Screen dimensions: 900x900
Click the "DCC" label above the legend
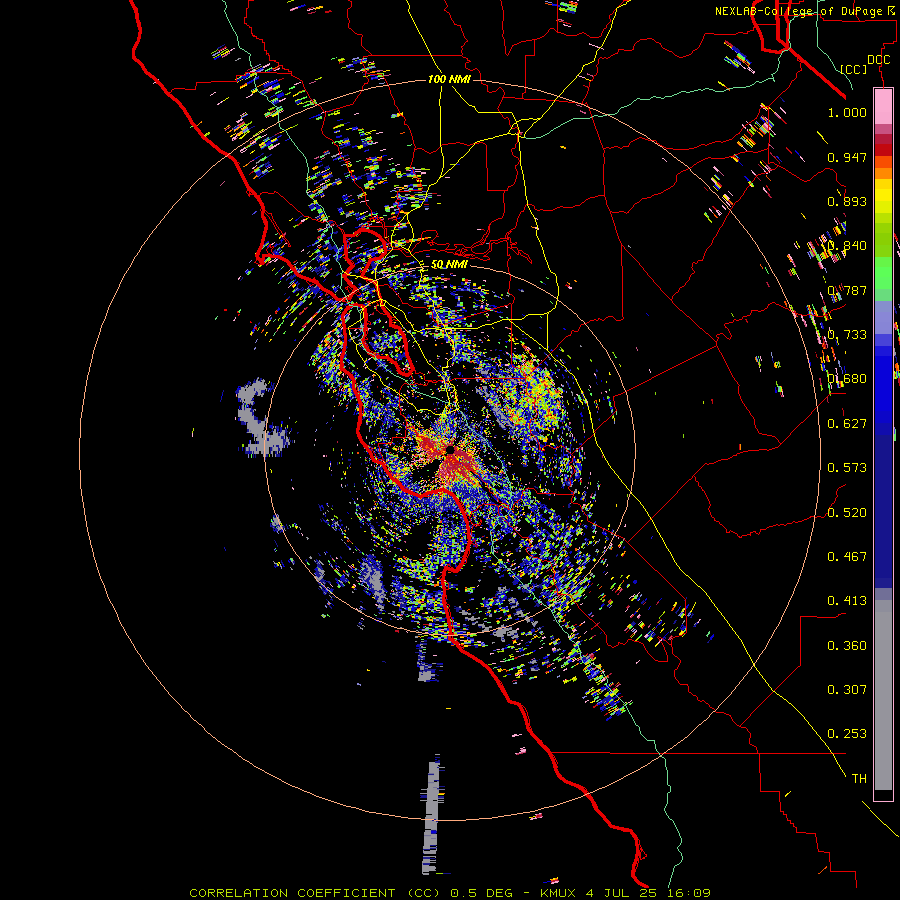(x=879, y=59)
